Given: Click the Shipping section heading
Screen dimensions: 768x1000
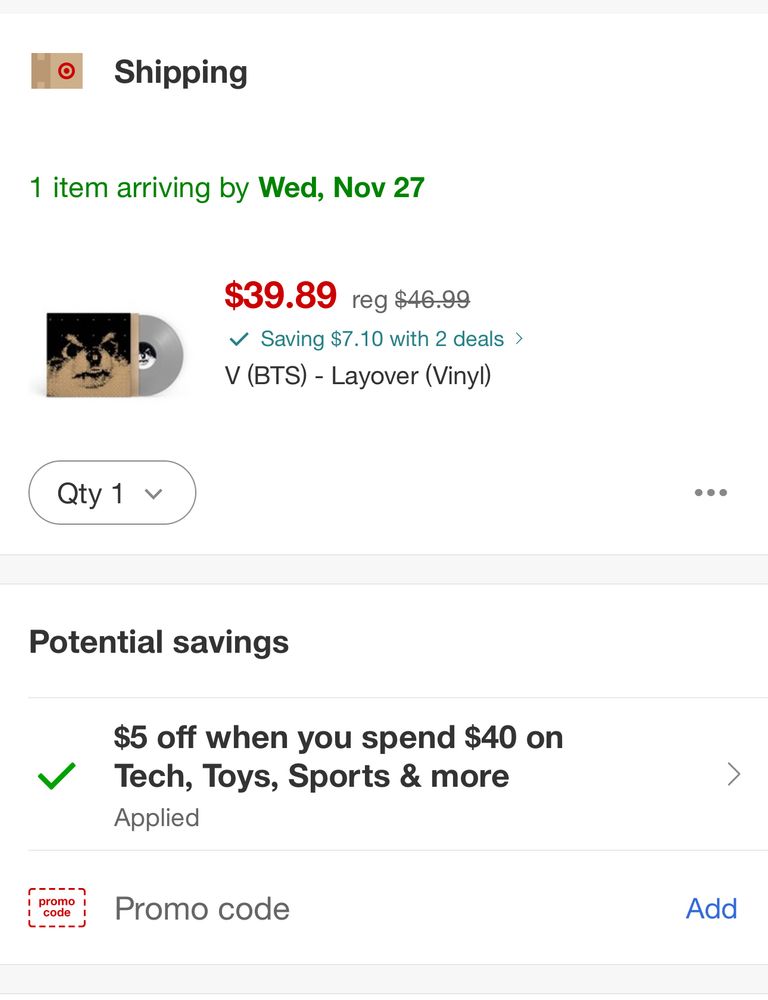Looking at the screenshot, I should tap(180, 72).
